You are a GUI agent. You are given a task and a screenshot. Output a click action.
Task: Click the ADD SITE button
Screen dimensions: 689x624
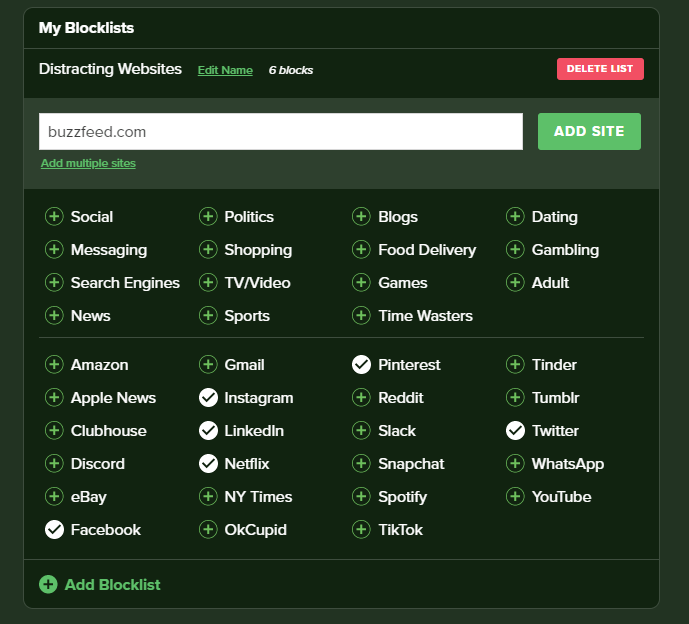coord(589,131)
